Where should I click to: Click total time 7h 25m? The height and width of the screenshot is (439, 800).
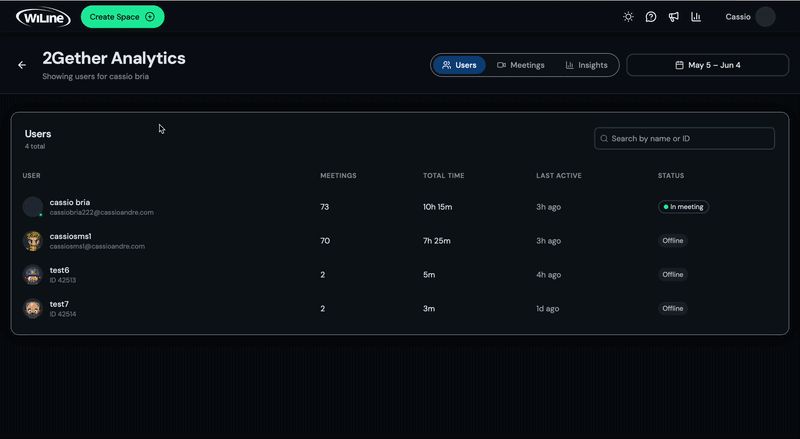click(x=436, y=240)
